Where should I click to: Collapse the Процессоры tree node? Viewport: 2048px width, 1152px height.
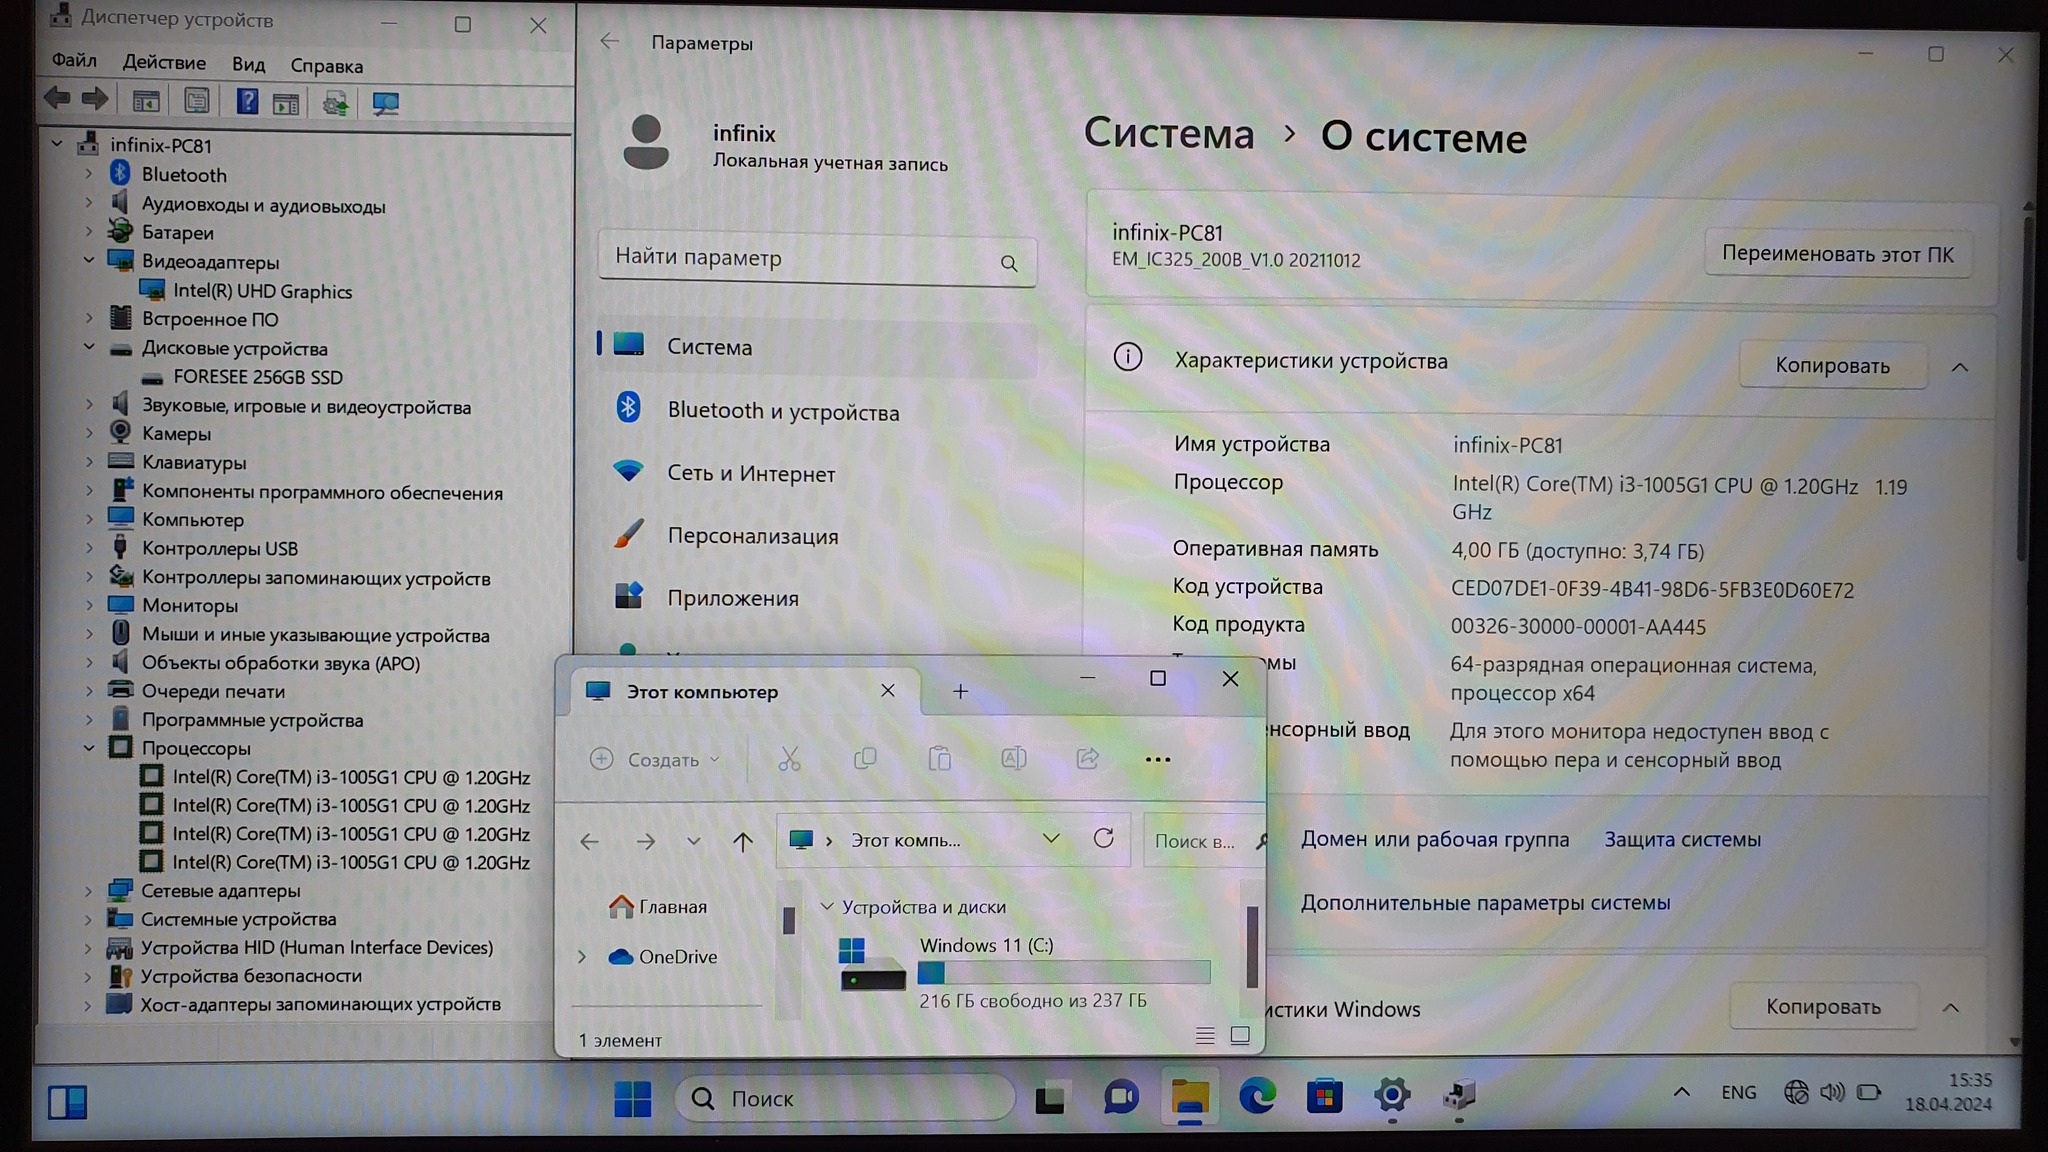(x=89, y=748)
